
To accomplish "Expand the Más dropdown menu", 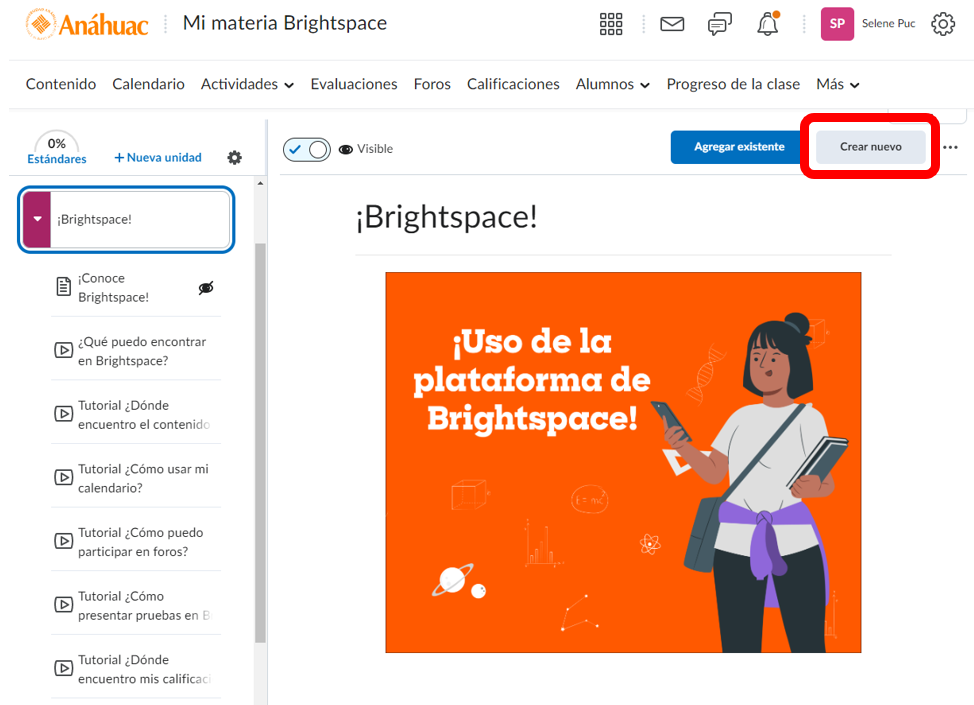I will tap(837, 85).
